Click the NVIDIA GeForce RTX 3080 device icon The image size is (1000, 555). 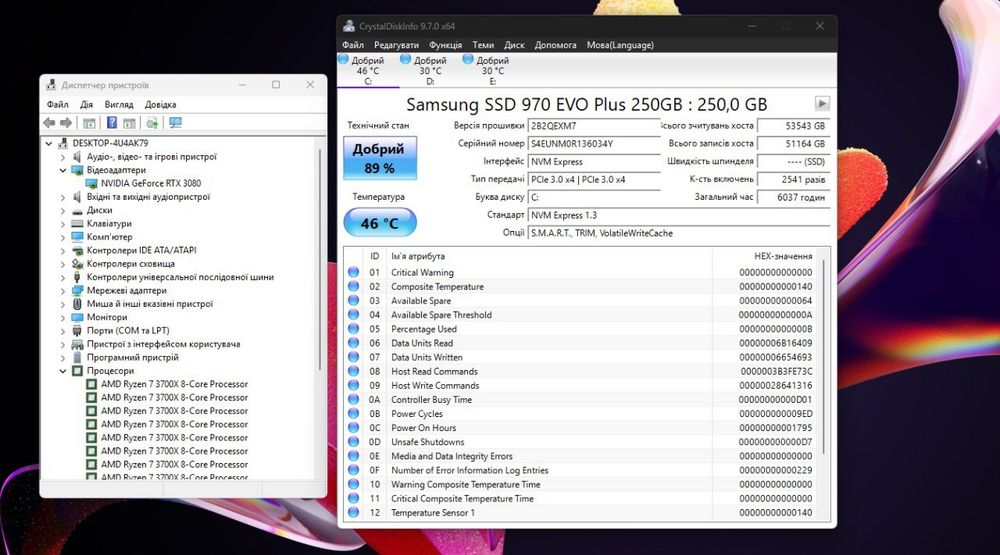tap(91, 184)
